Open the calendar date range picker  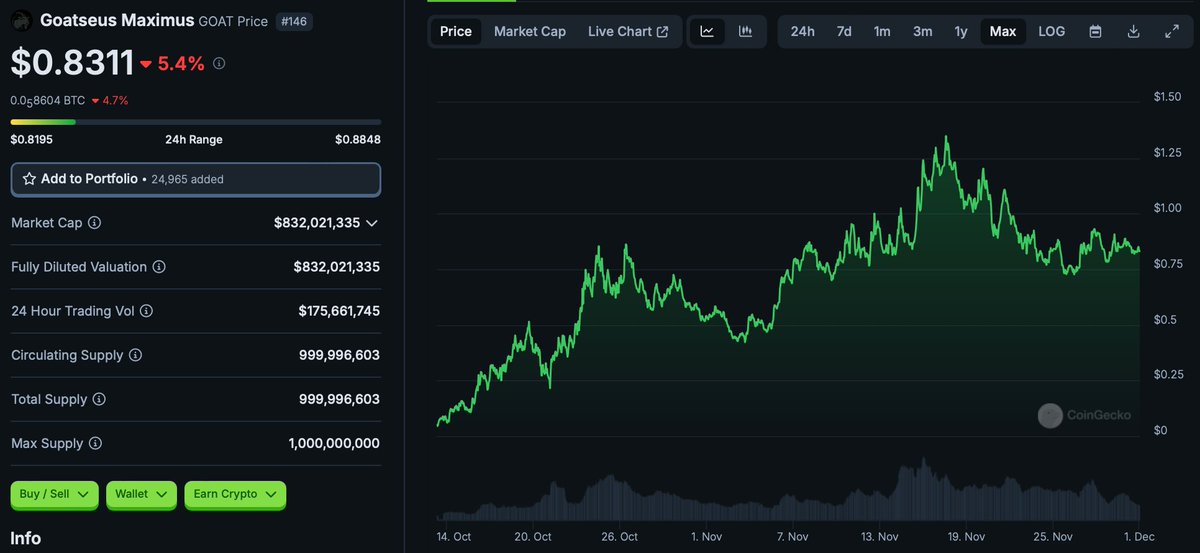point(1095,31)
